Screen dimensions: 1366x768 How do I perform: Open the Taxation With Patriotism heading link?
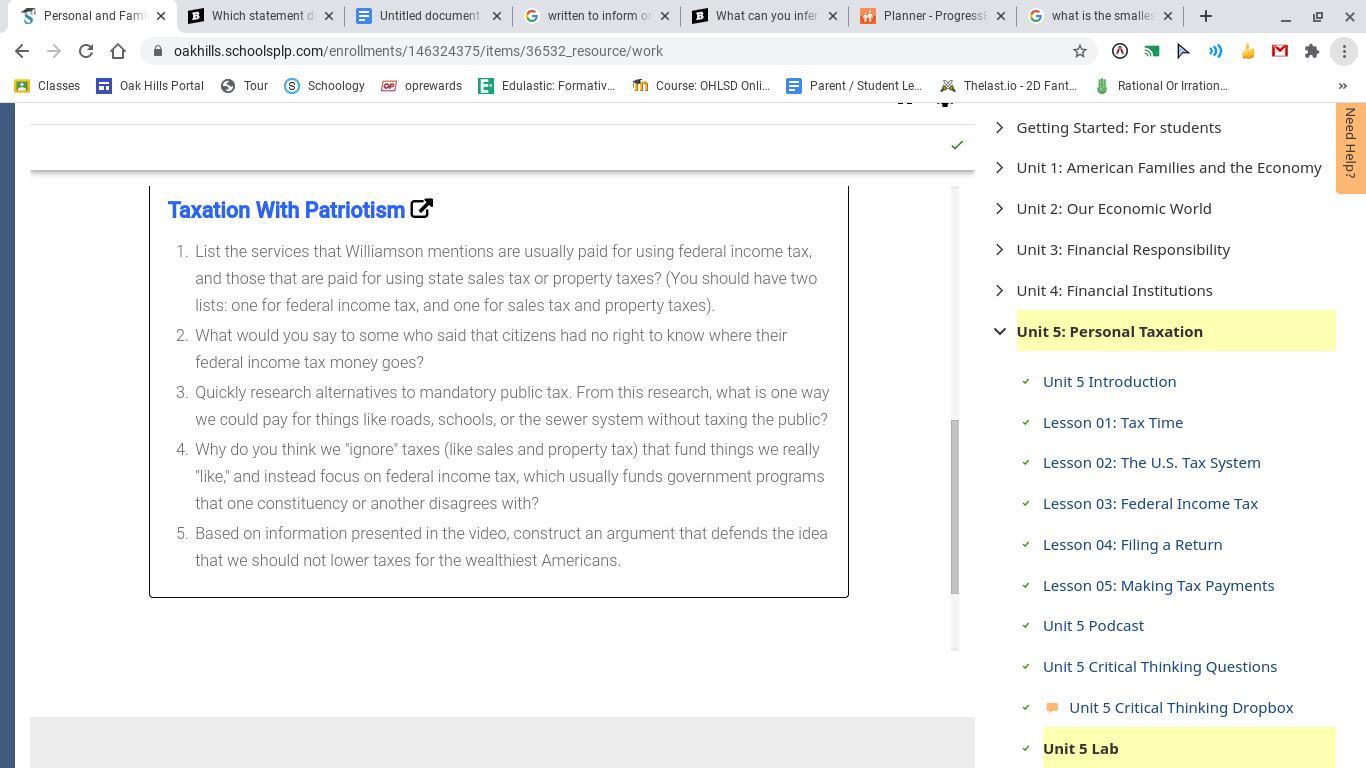286,210
